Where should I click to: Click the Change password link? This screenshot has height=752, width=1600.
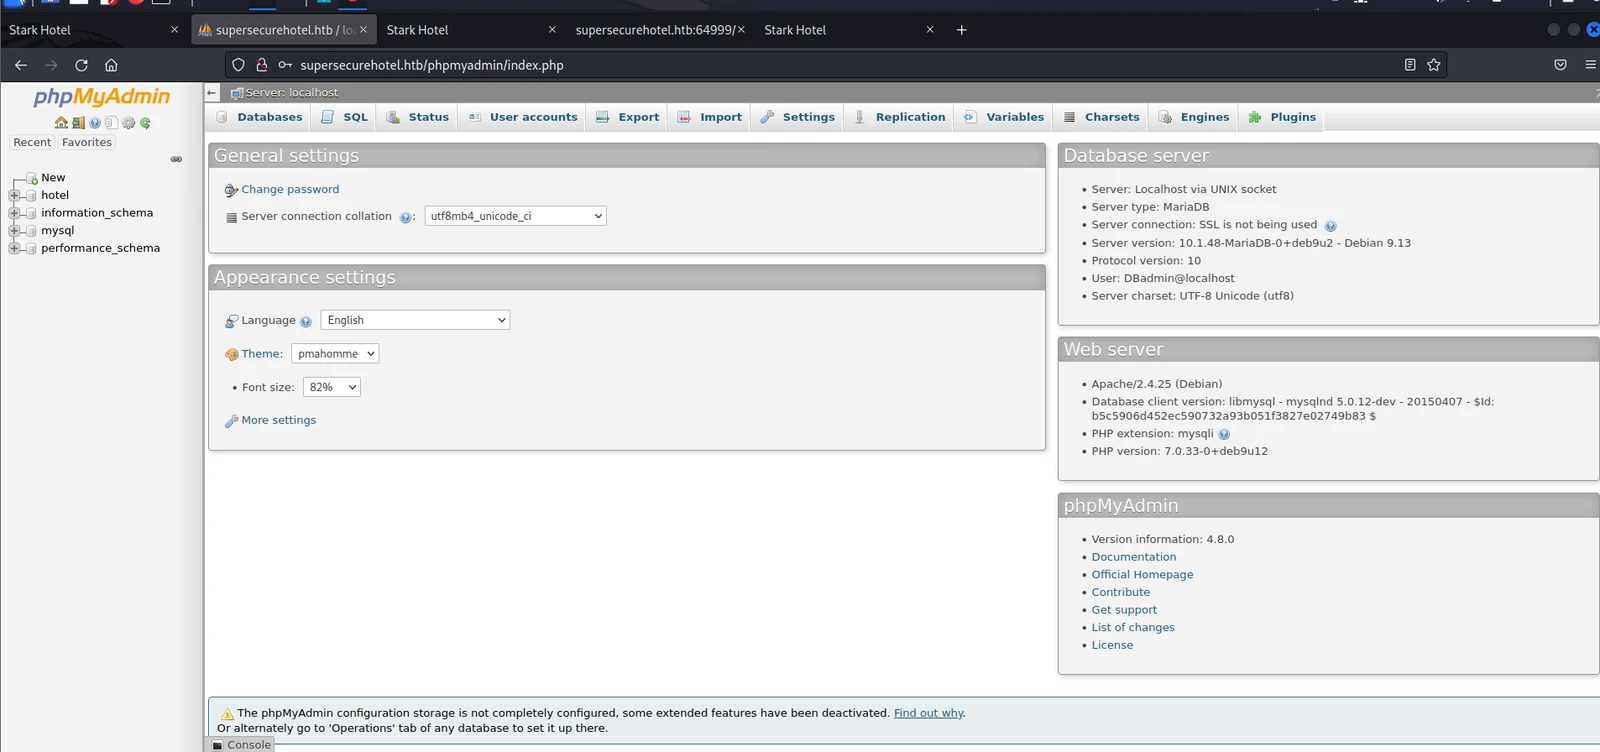click(290, 190)
